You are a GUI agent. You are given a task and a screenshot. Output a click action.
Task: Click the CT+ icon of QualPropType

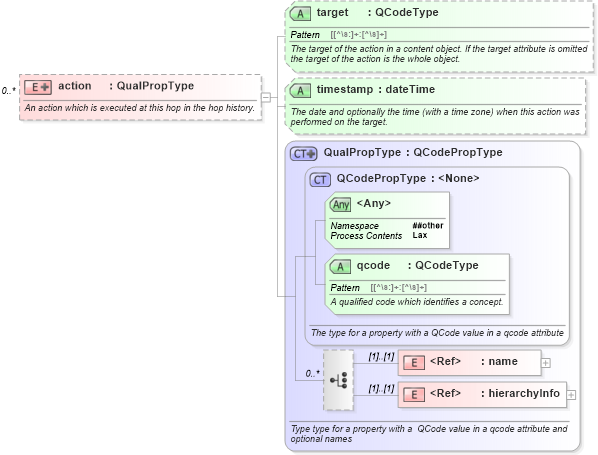[304, 154]
